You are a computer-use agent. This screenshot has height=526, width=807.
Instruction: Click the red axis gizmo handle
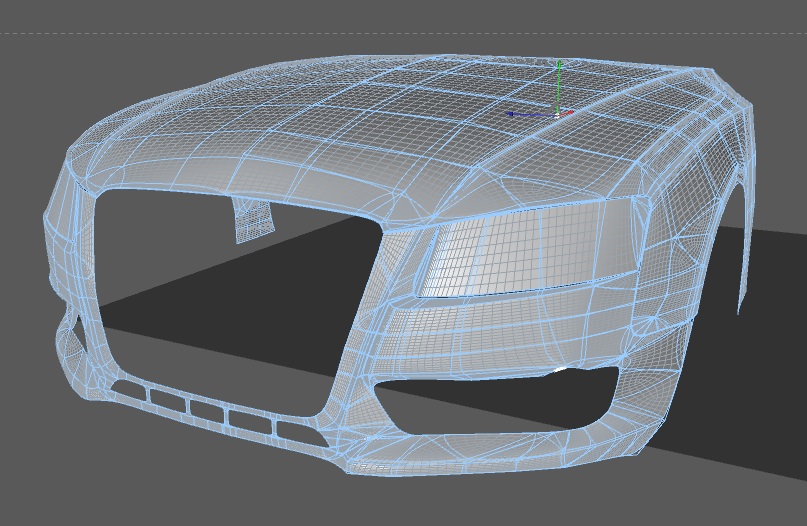[x=568, y=112]
